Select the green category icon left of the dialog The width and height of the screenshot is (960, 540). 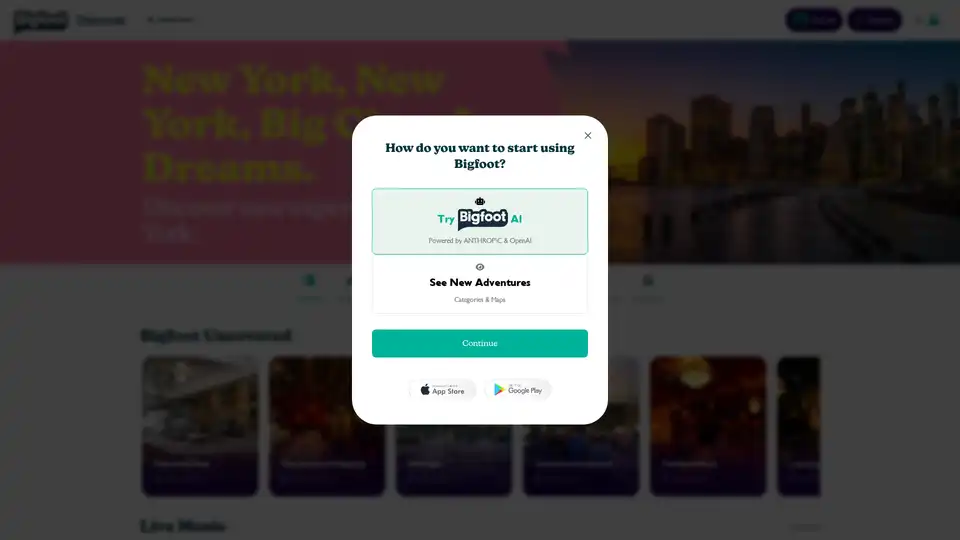pyautogui.click(x=310, y=281)
